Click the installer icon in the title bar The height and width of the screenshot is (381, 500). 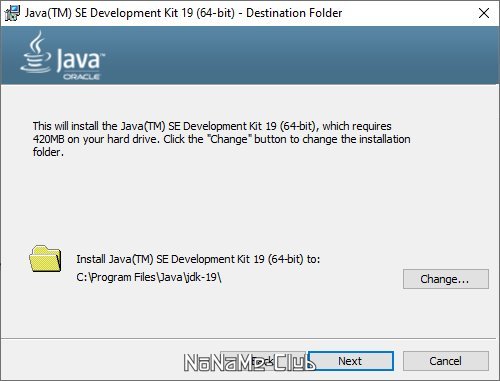pyautogui.click(x=12, y=13)
